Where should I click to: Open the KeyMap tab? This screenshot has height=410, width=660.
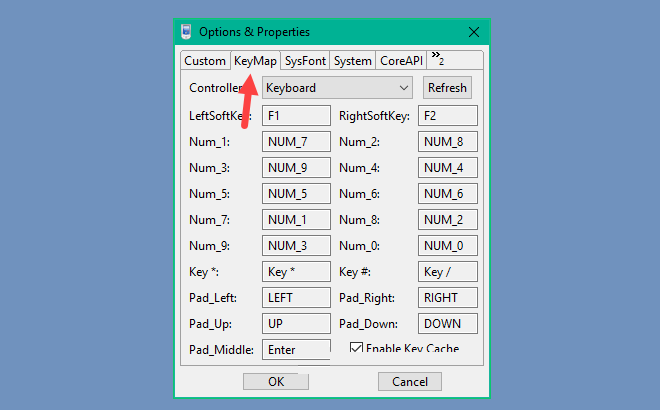tap(255, 61)
